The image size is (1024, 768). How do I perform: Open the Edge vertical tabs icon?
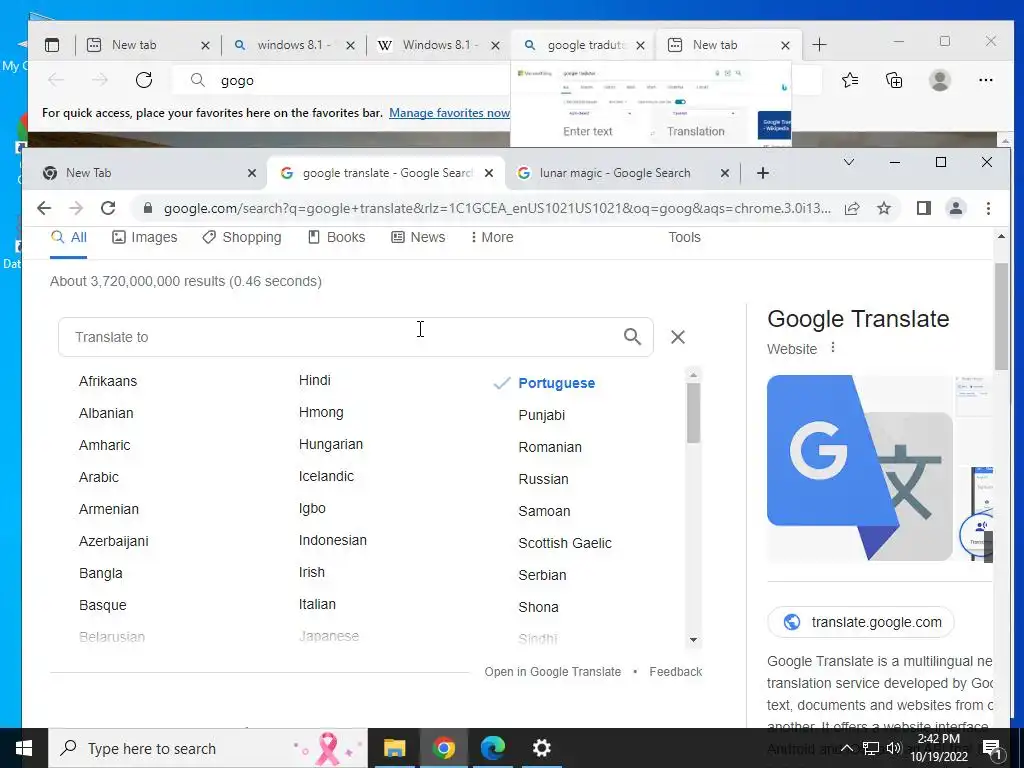pos(52,45)
